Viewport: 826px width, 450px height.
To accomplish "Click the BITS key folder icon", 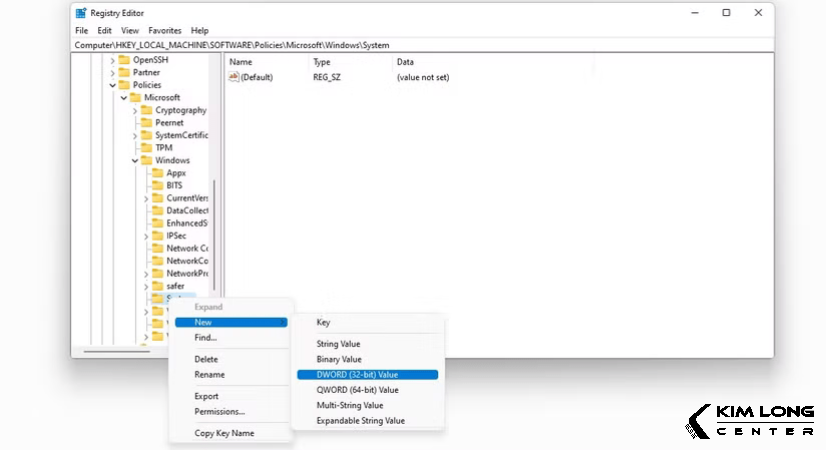I will click(x=157, y=185).
